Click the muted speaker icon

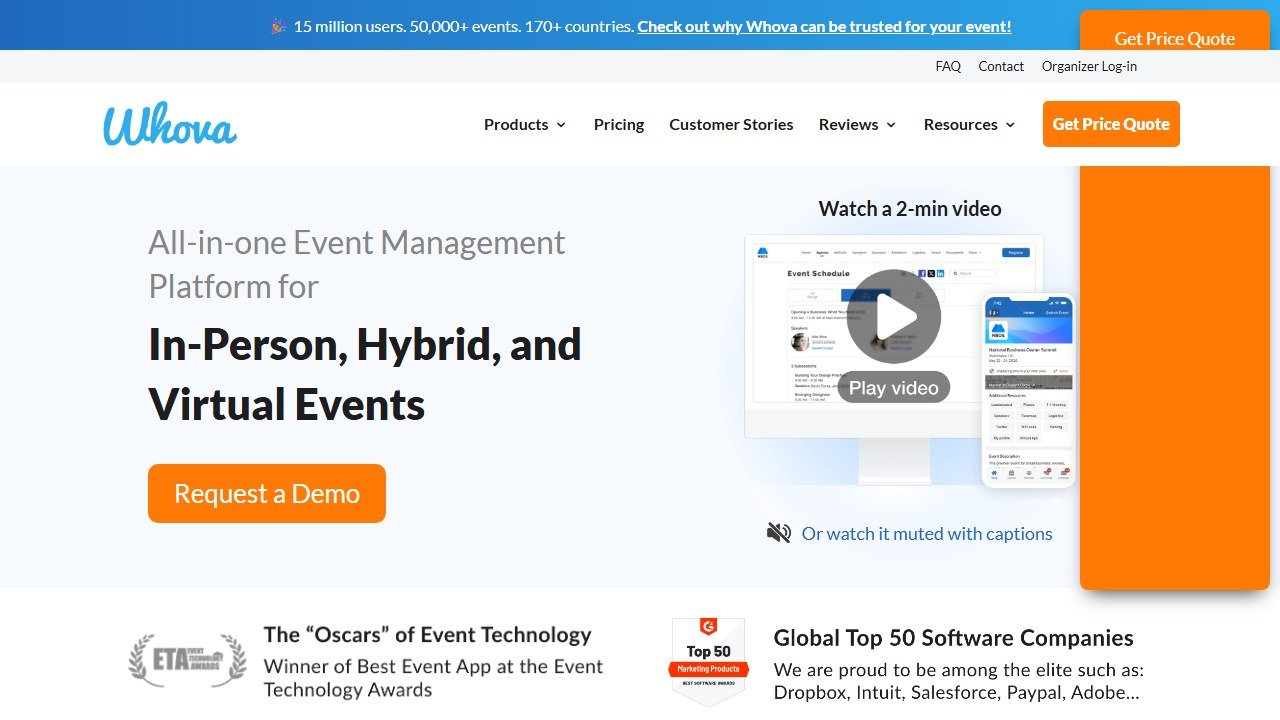779,533
